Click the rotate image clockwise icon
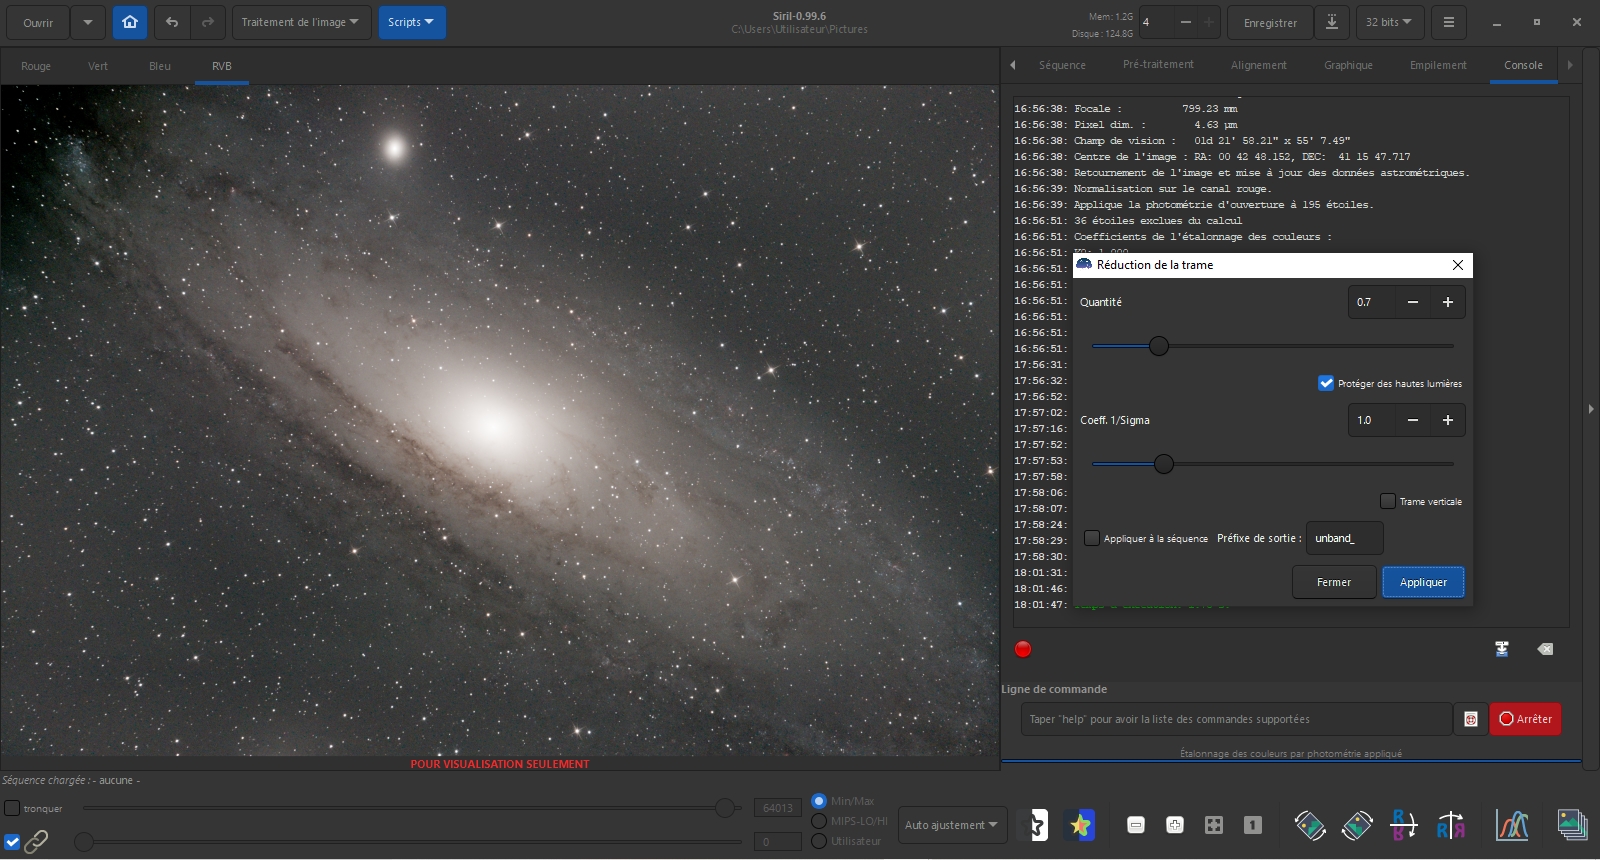Image resolution: width=1600 pixels, height=860 pixels. [x=1357, y=825]
